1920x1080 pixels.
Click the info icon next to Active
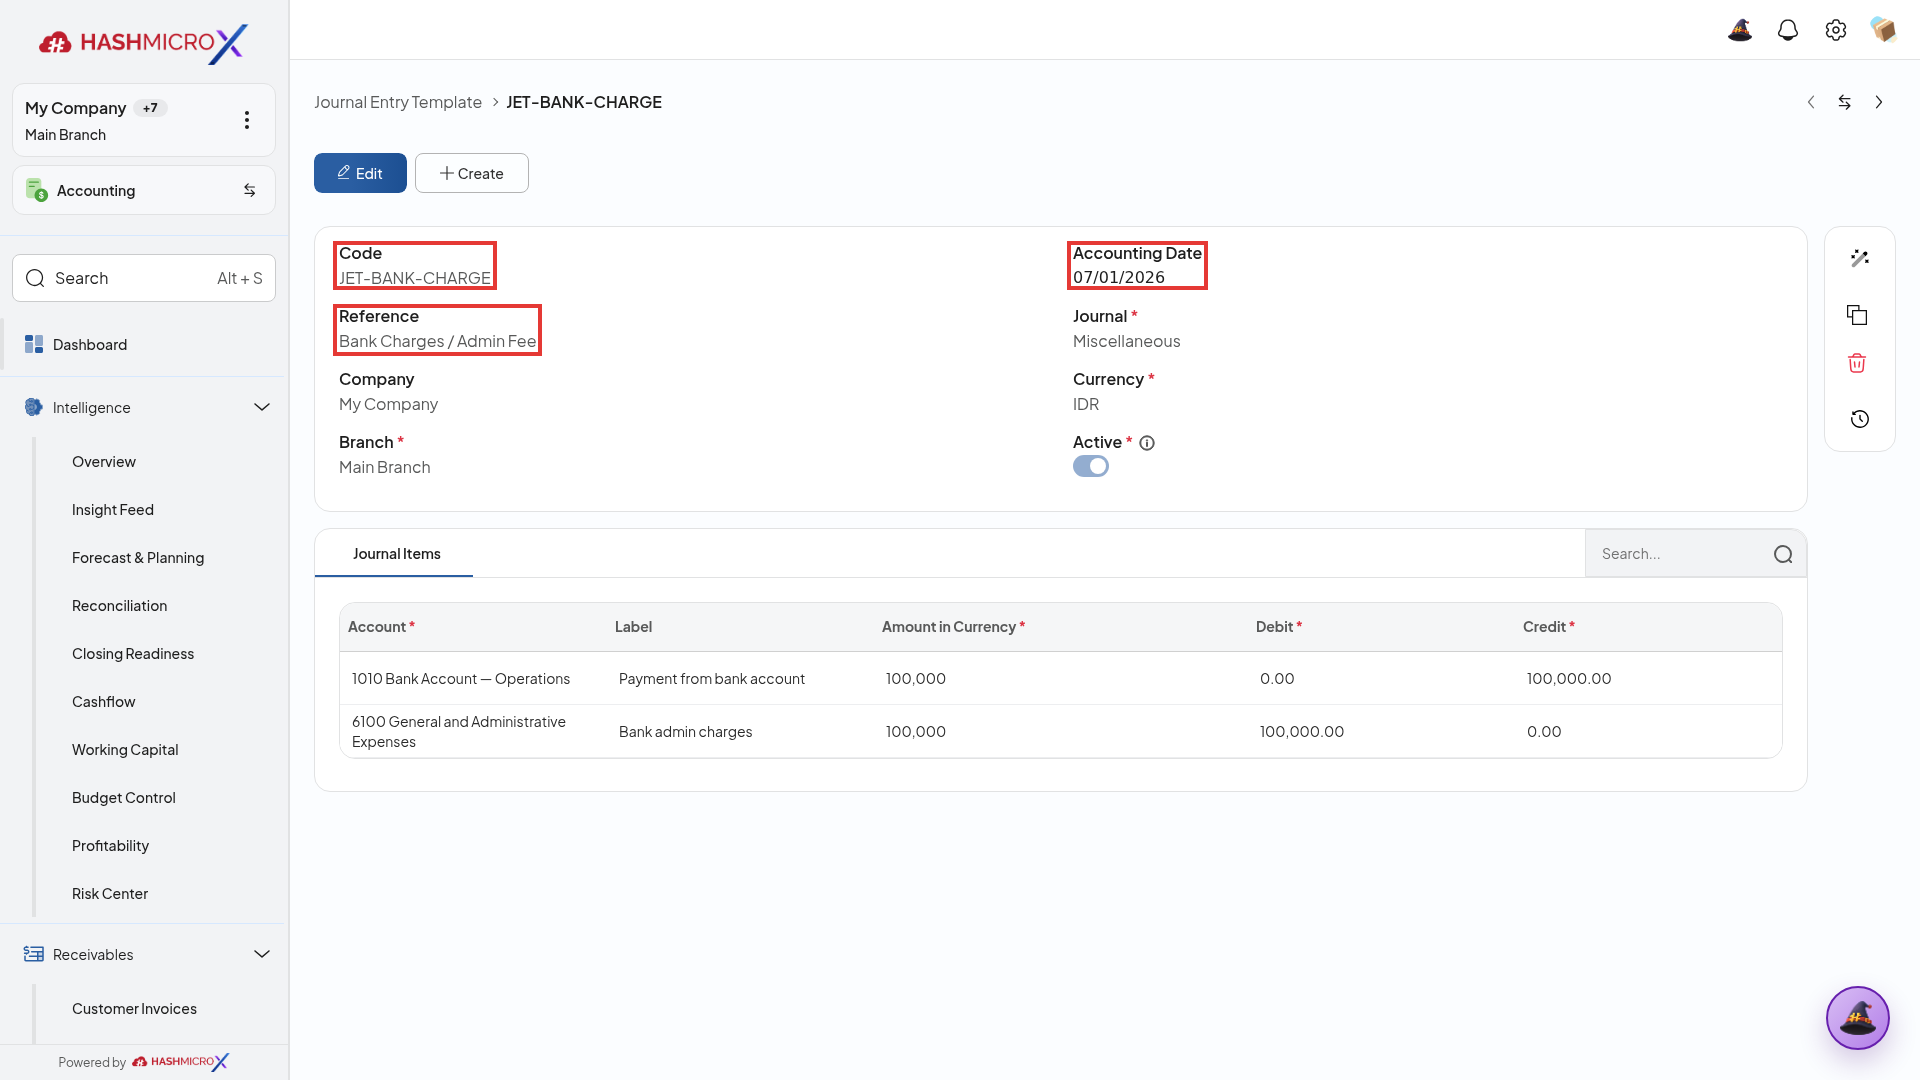[x=1147, y=443]
